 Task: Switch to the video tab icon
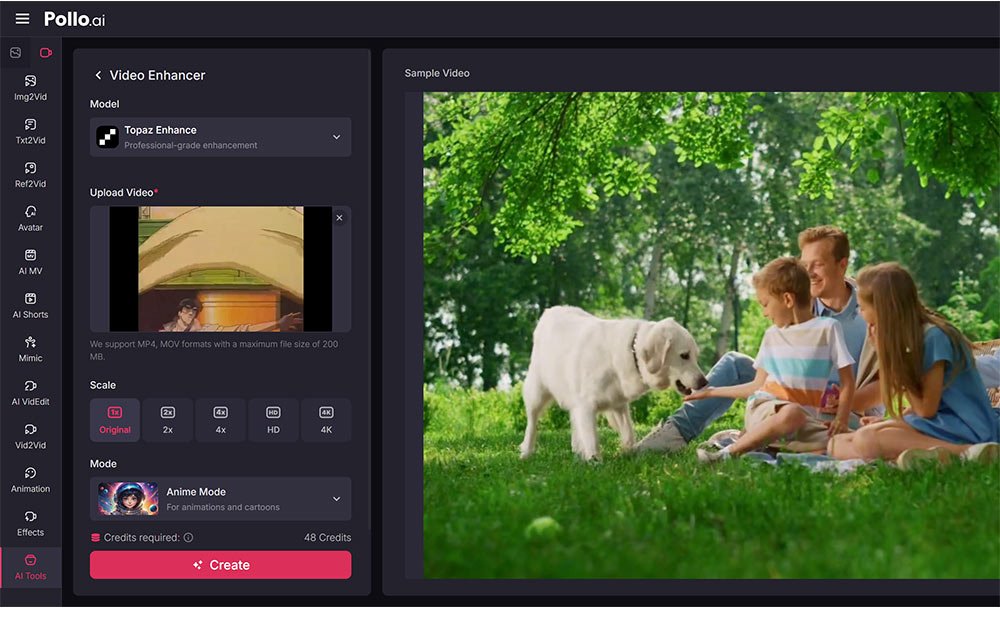pos(45,53)
